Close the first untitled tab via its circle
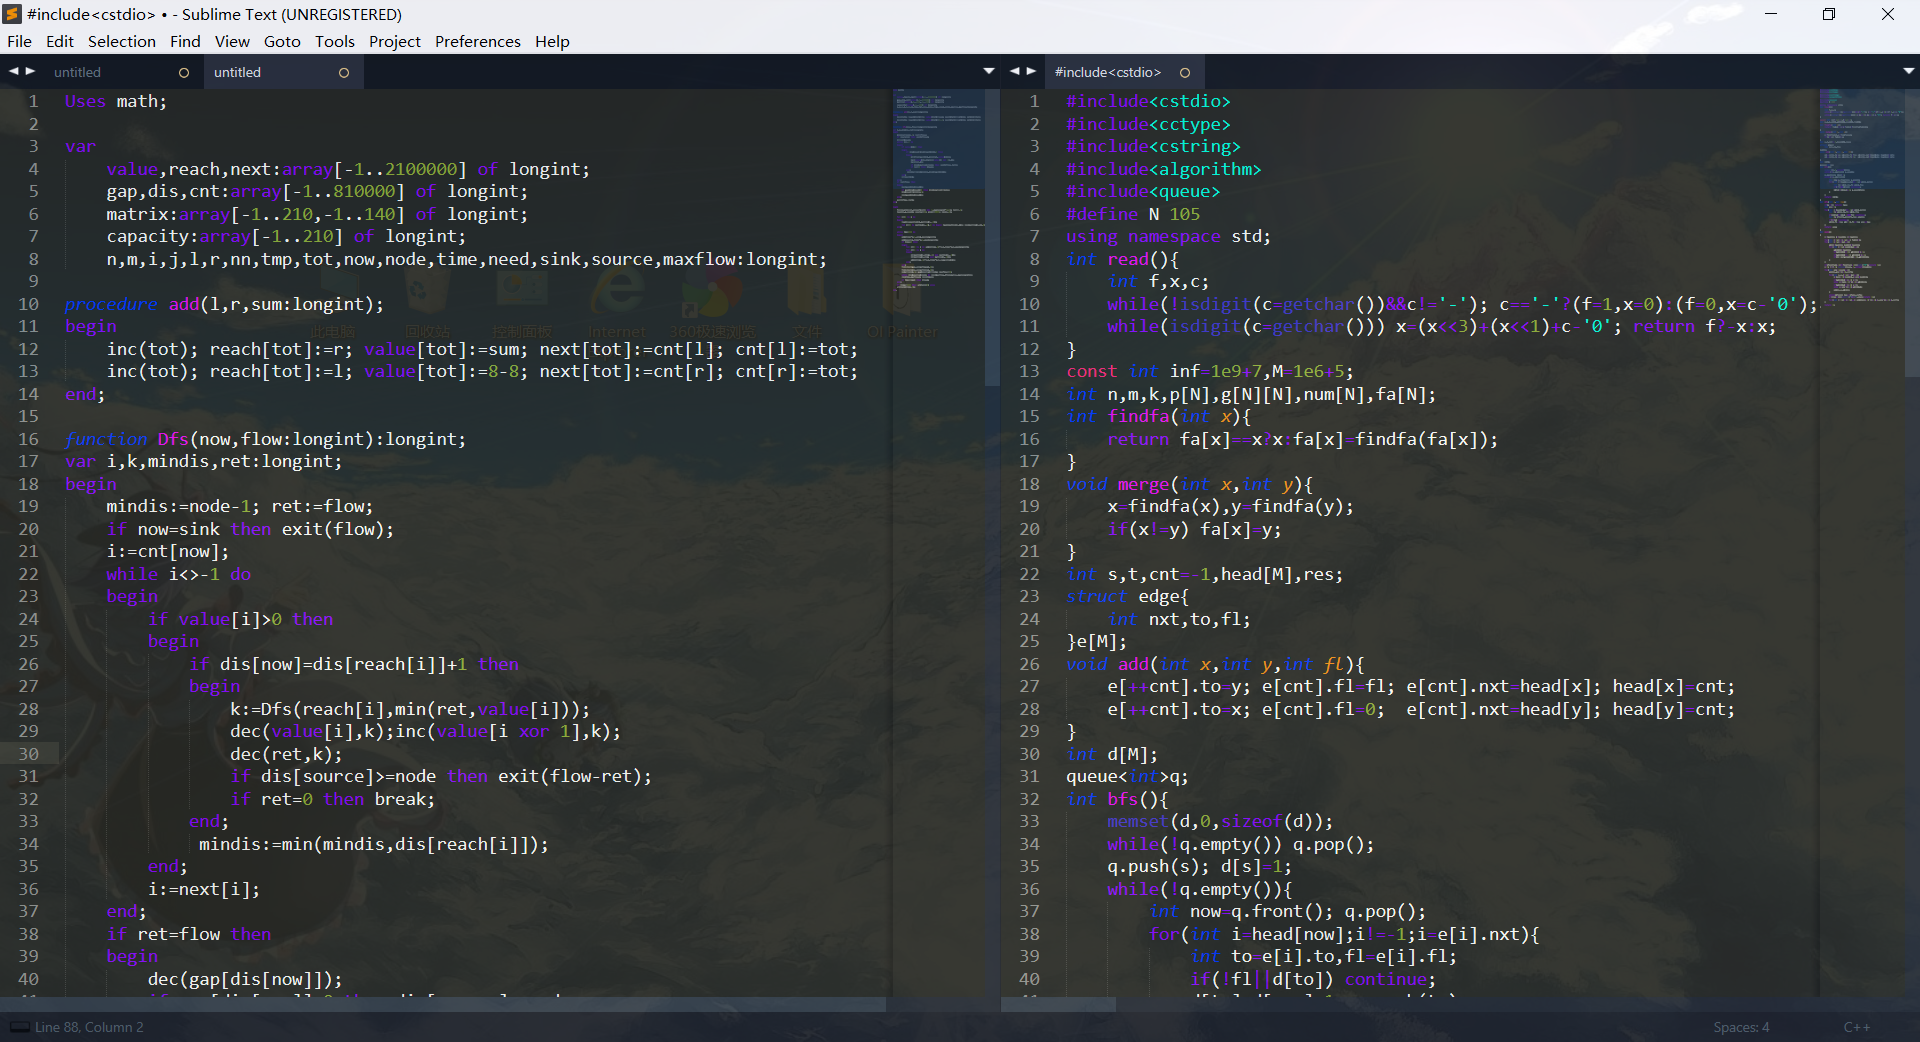Viewport: 1920px width, 1042px height. point(184,72)
